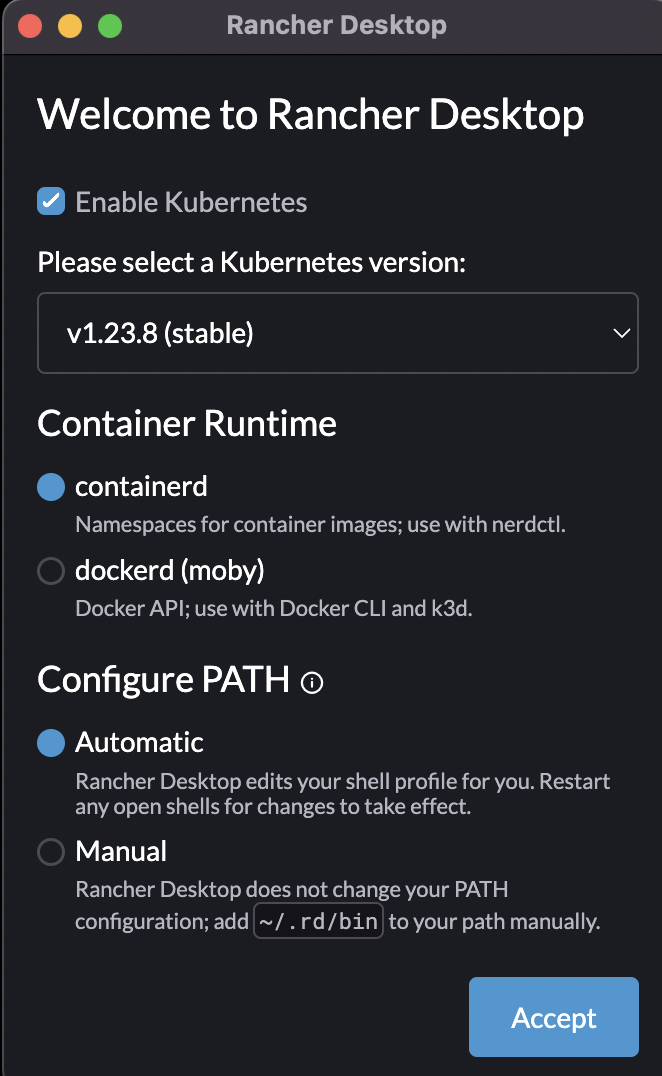662x1076 pixels.
Task: Click the Rancher Desktop window title bar
Action: tap(336, 25)
